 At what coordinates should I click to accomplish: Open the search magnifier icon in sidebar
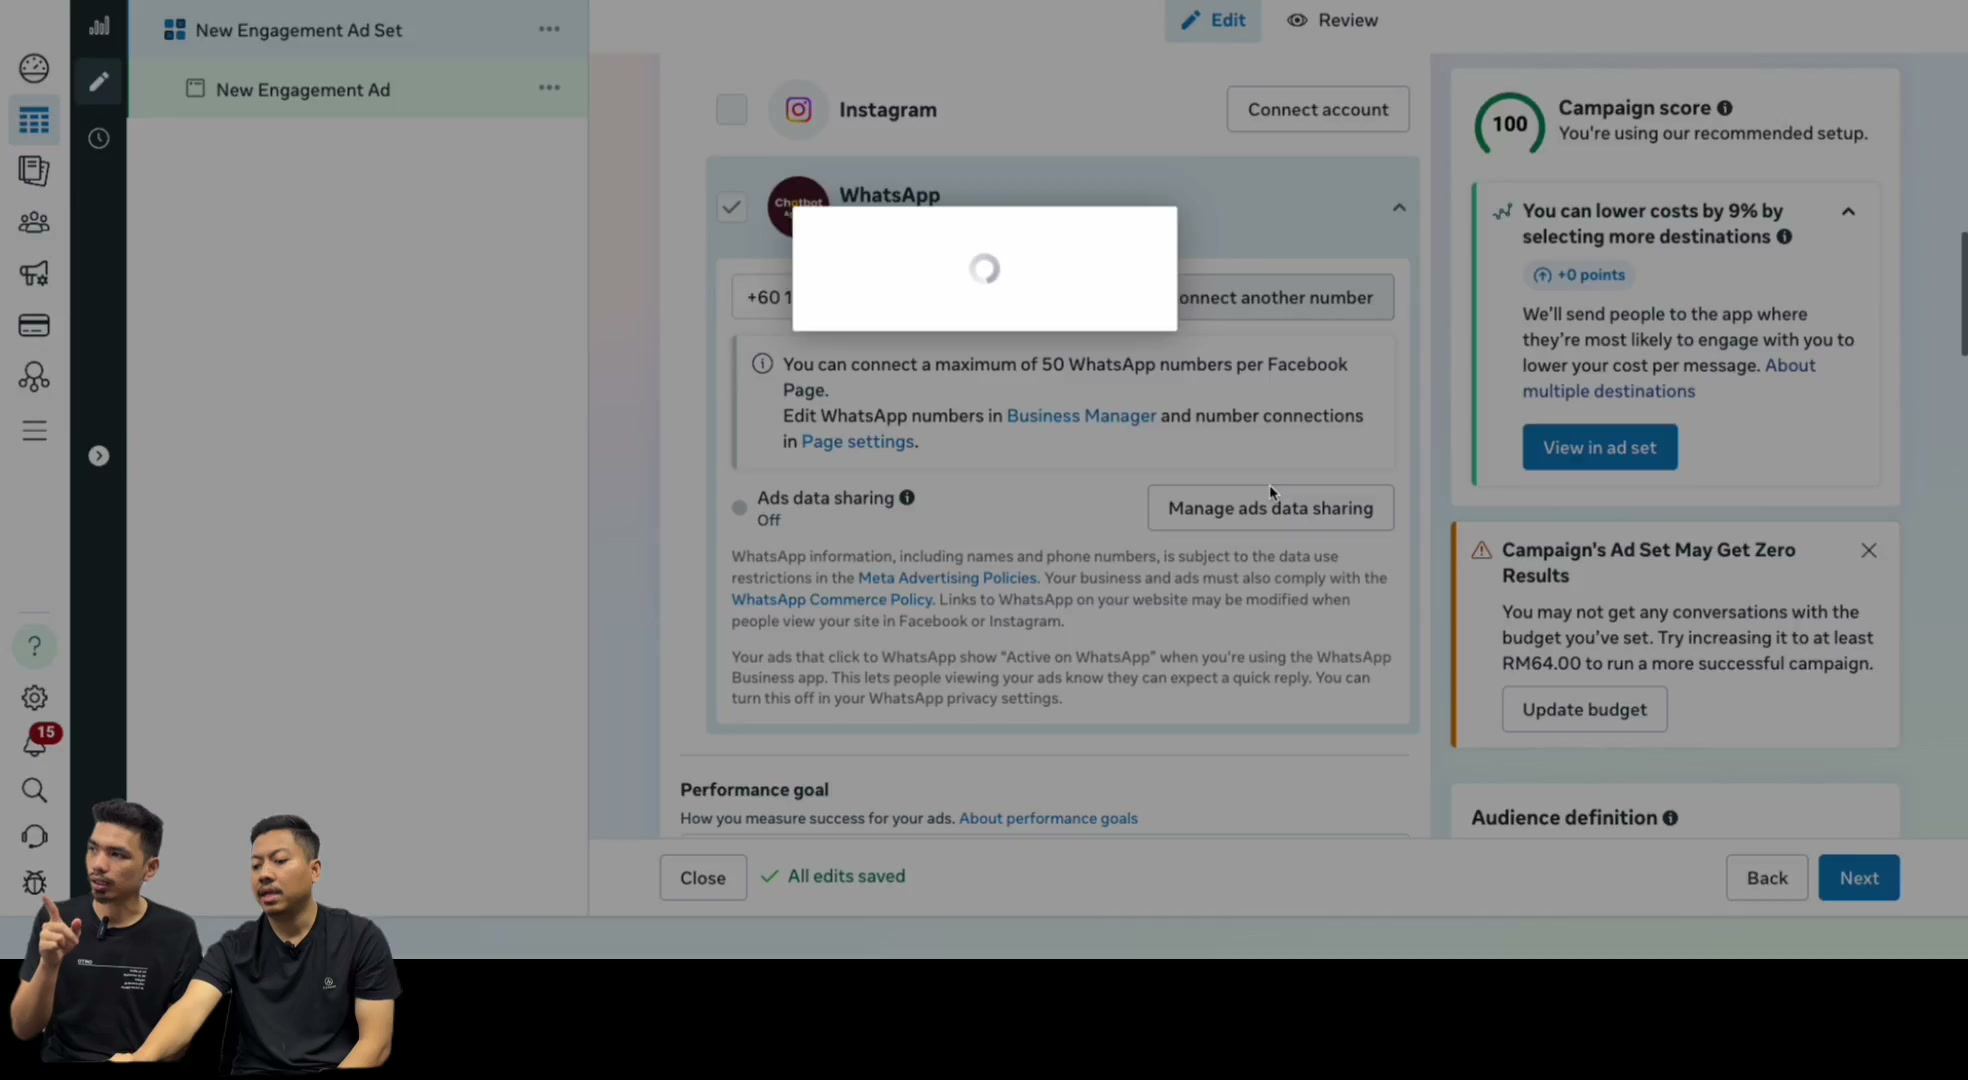pos(34,790)
